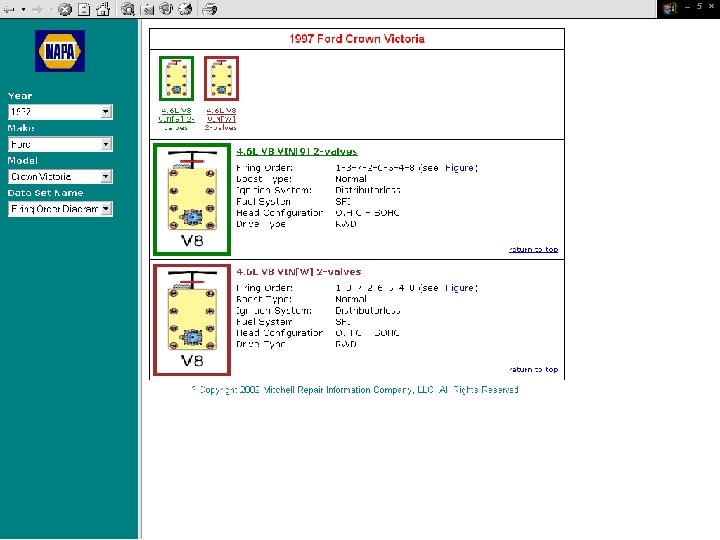Click the Forward arrow in the toolbar
This screenshot has height=540, width=720.
38,9
